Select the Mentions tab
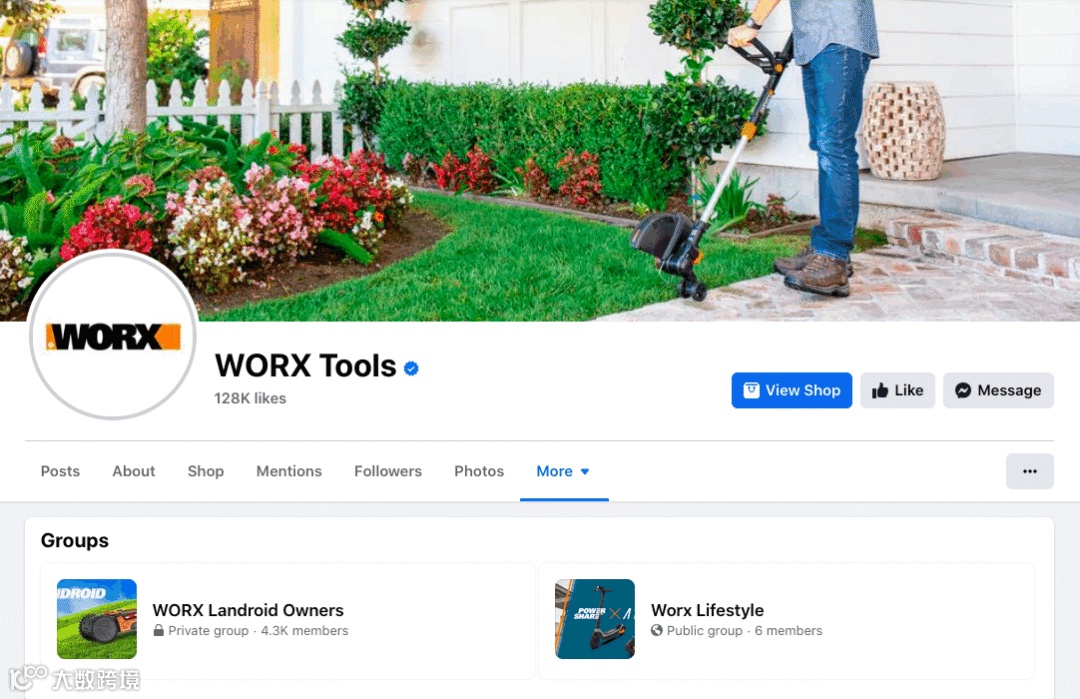 [x=289, y=471]
